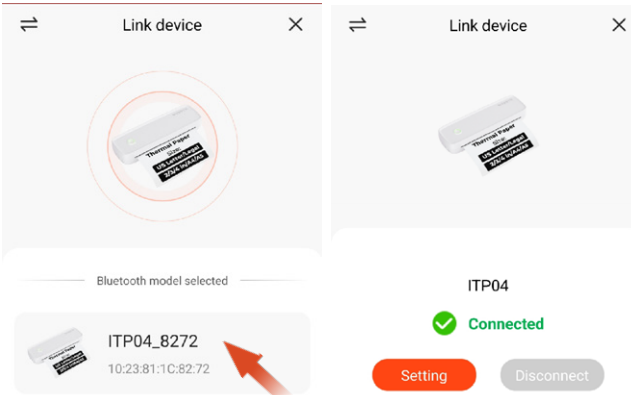Click the gray Disconnect button
Image resolution: width=631 pixels, height=395 pixels.
pos(552,375)
